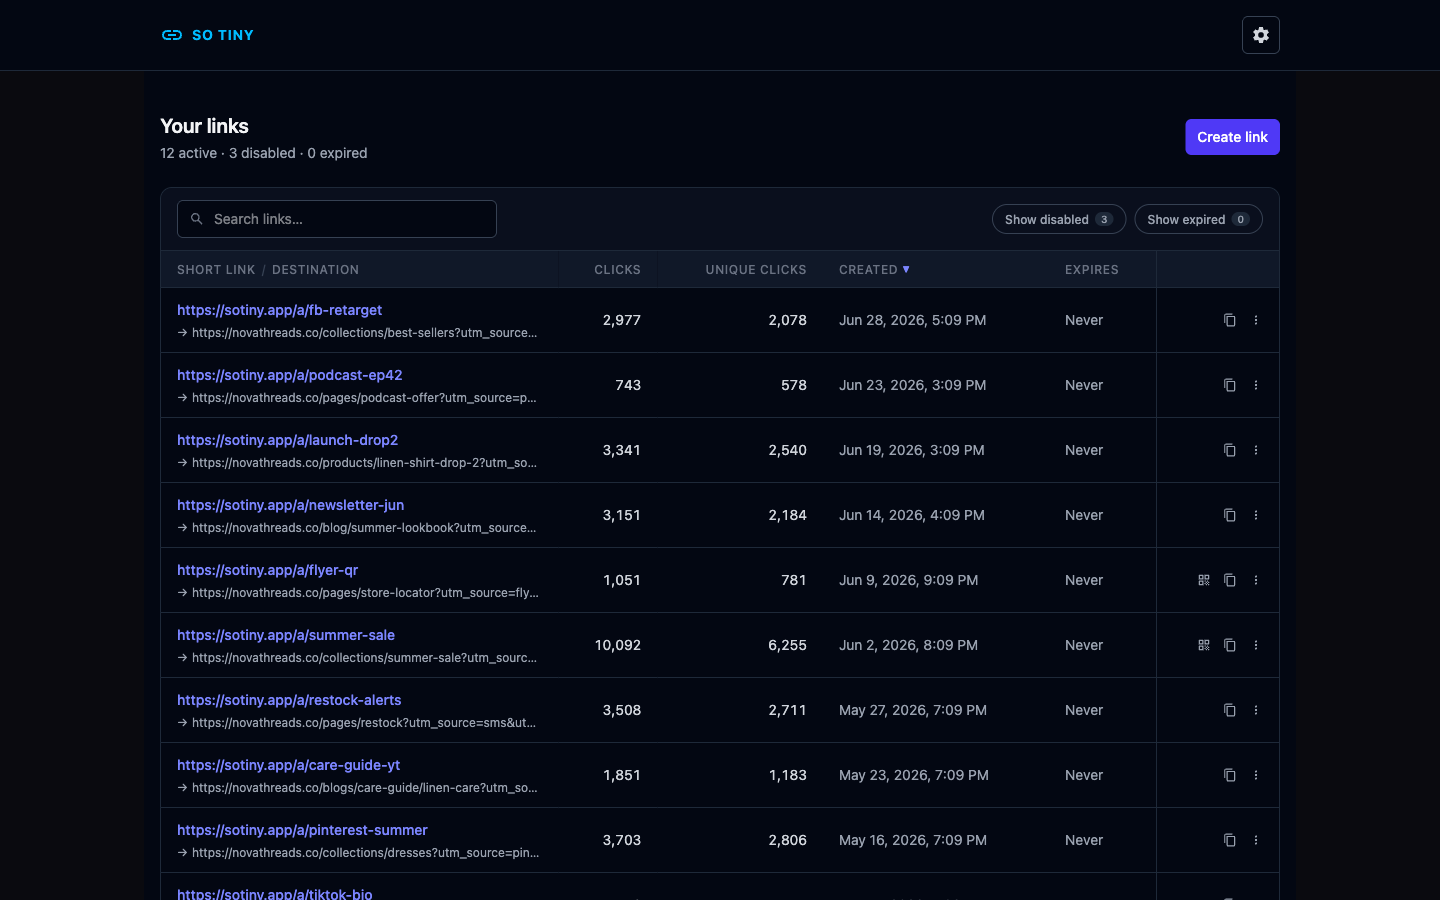Copy the summer-sale short link
The width and height of the screenshot is (1440, 900).
1230,645
